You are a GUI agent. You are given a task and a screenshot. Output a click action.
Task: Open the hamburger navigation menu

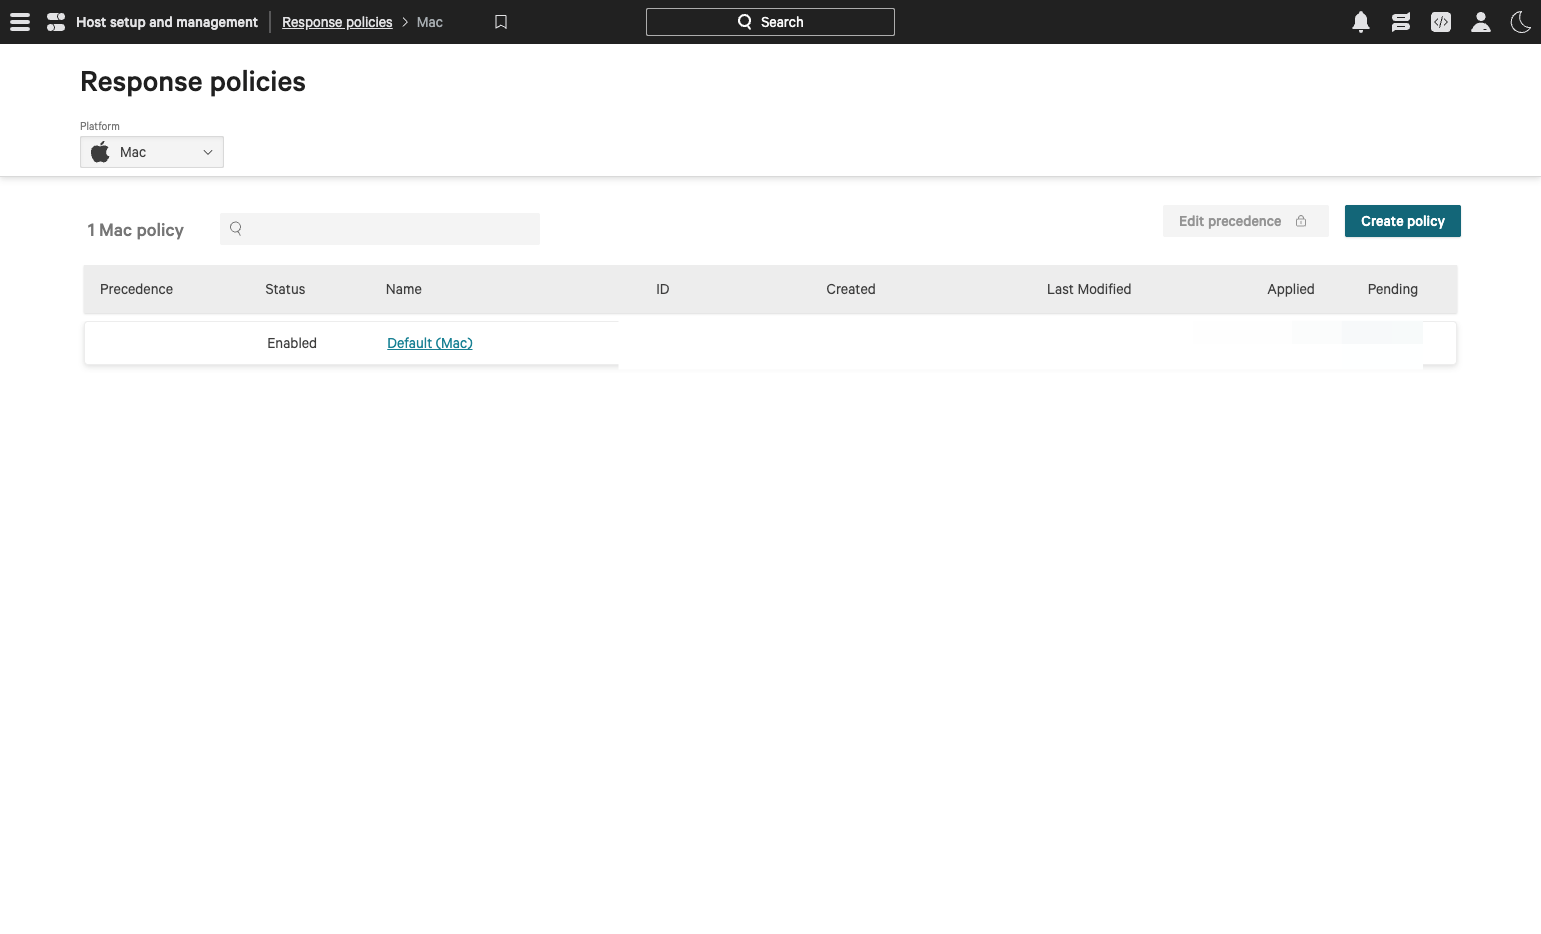point(20,22)
